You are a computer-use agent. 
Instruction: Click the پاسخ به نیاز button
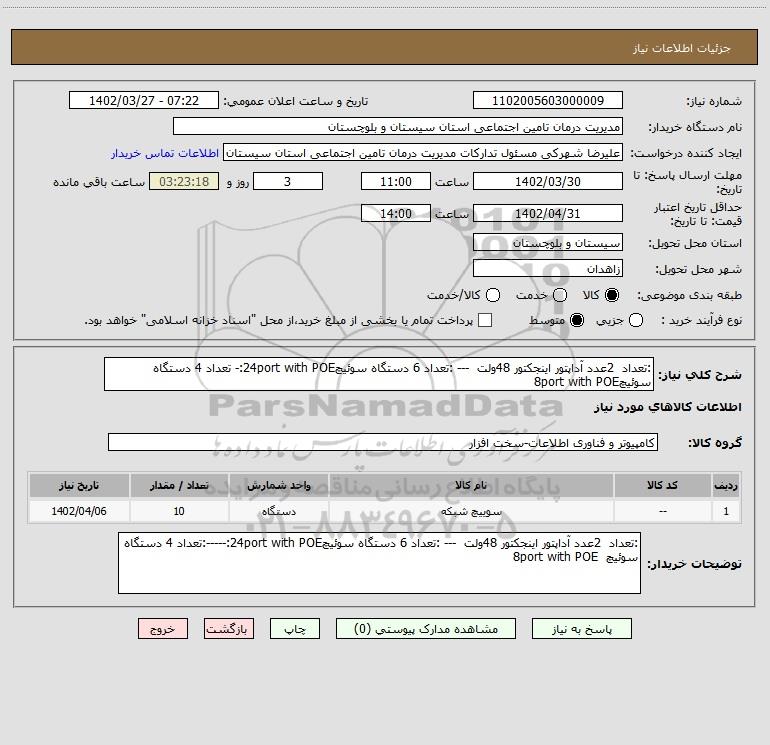click(582, 629)
